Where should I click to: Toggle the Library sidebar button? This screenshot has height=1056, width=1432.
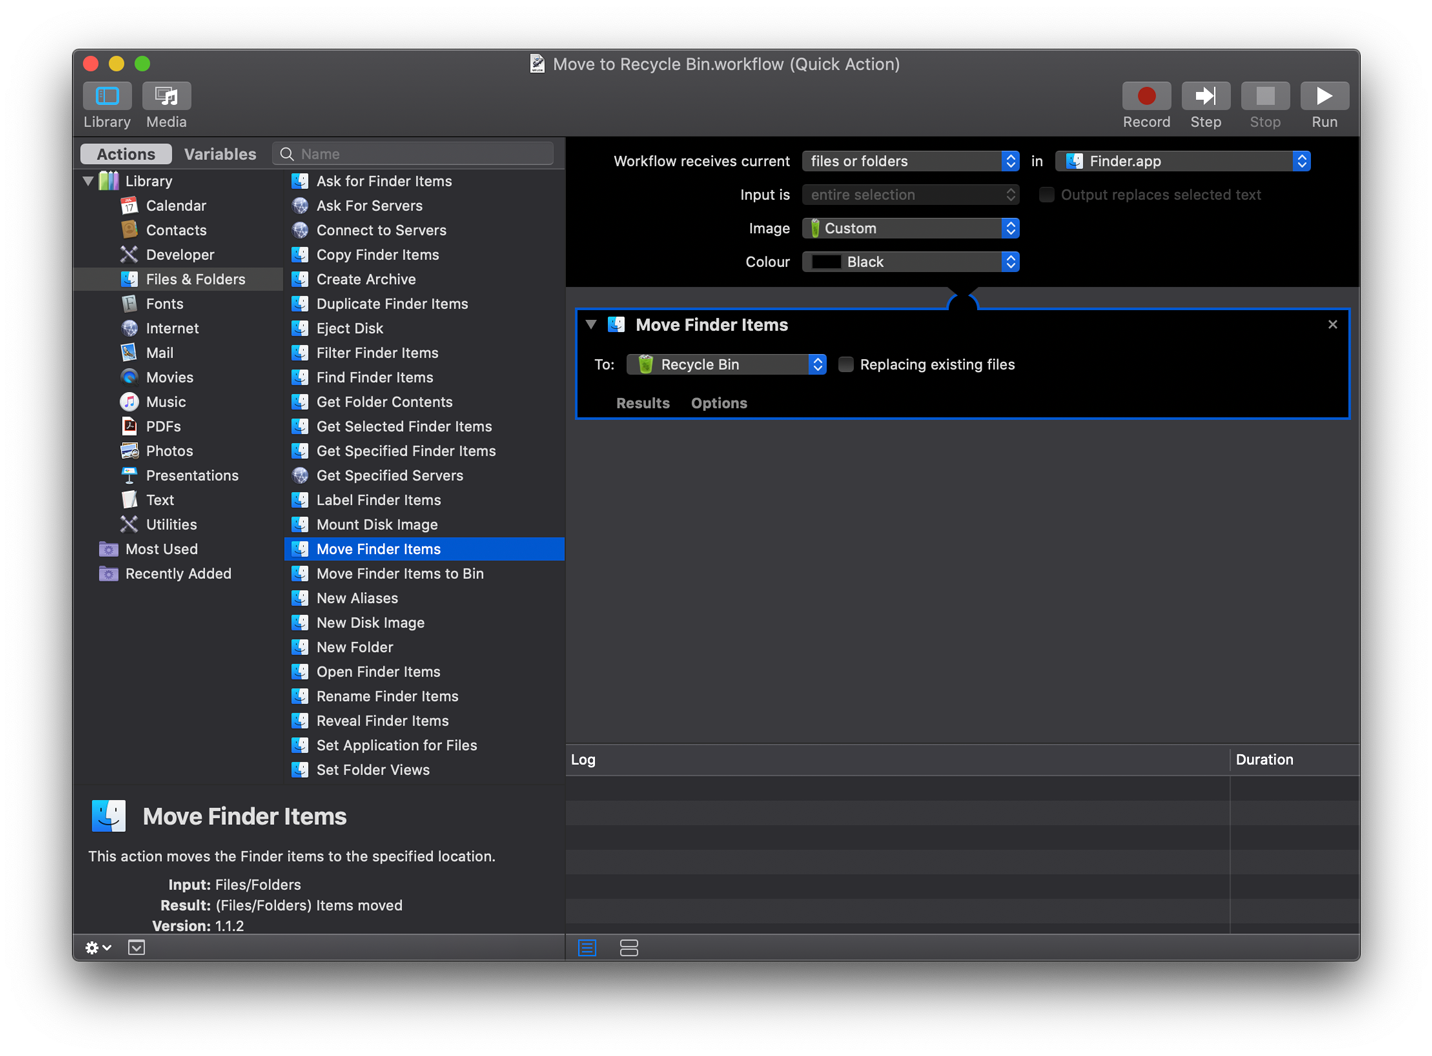pos(107,96)
